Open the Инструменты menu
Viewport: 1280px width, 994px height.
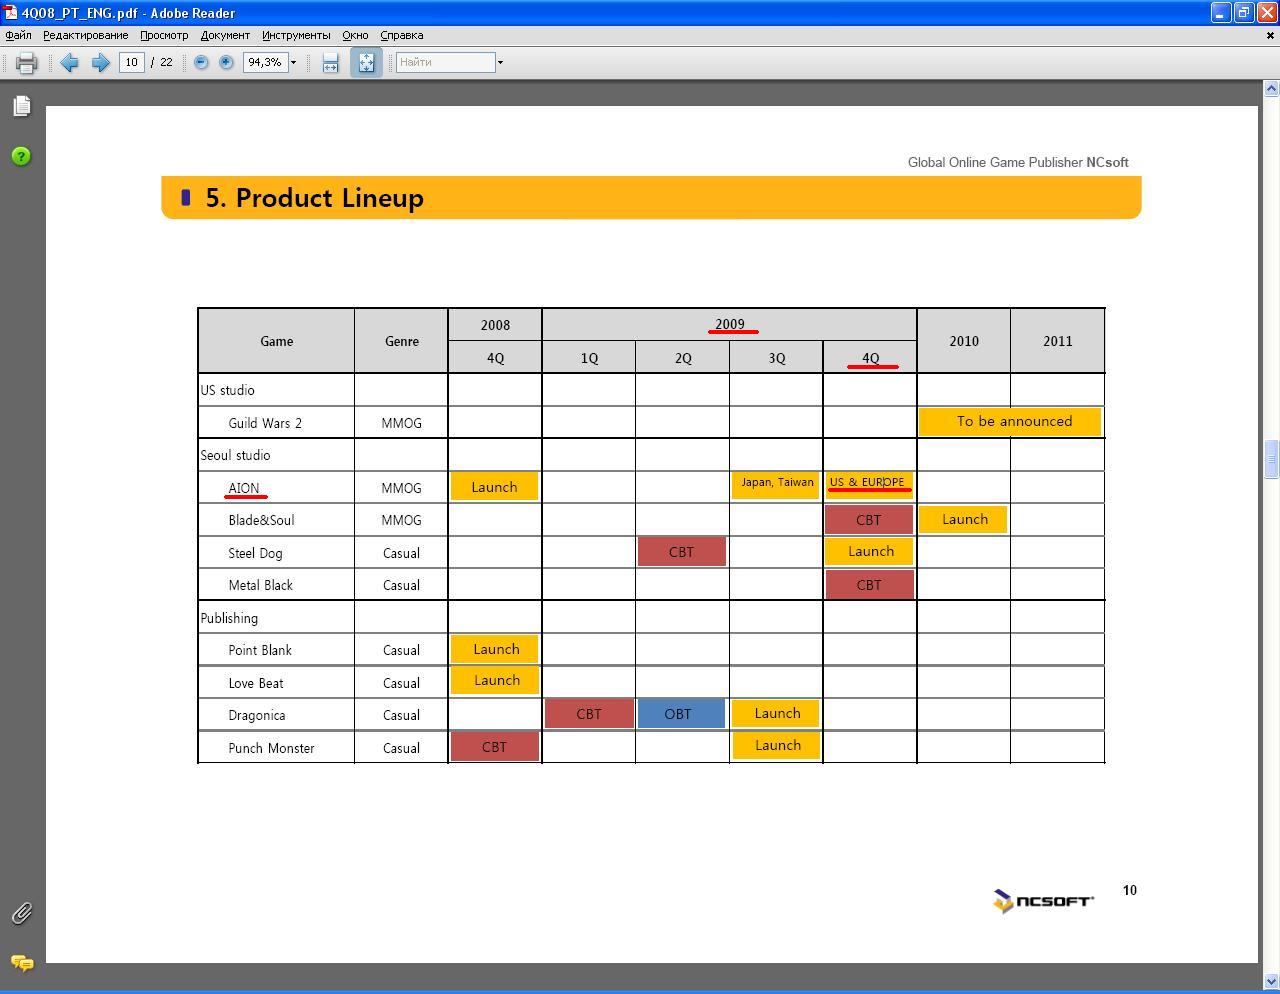coord(296,35)
